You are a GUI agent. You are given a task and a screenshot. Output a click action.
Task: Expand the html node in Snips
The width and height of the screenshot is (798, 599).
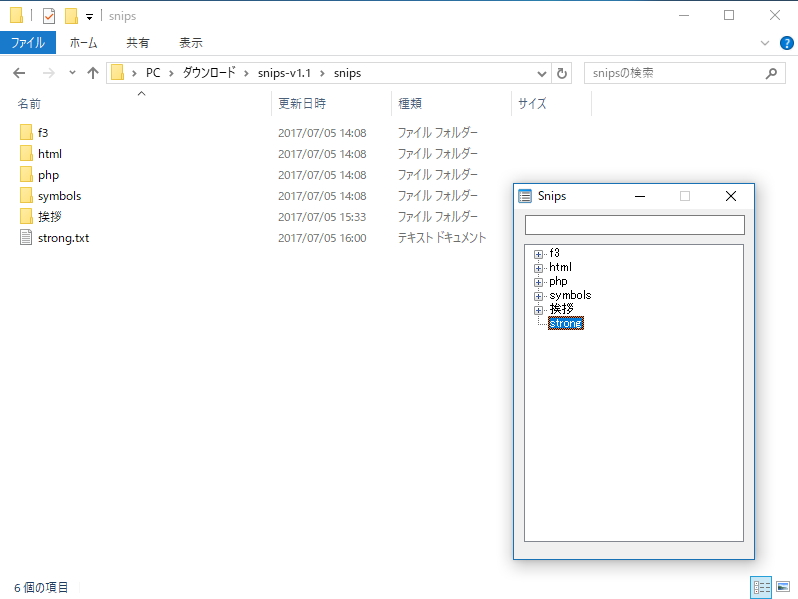[538, 268]
